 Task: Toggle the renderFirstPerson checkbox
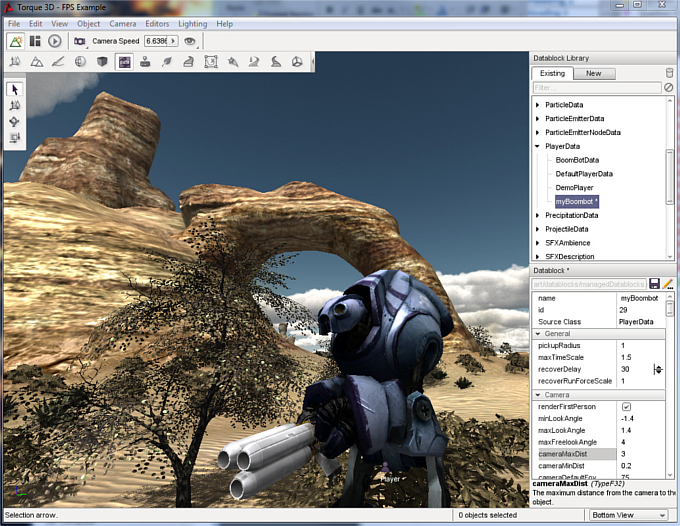626,406
